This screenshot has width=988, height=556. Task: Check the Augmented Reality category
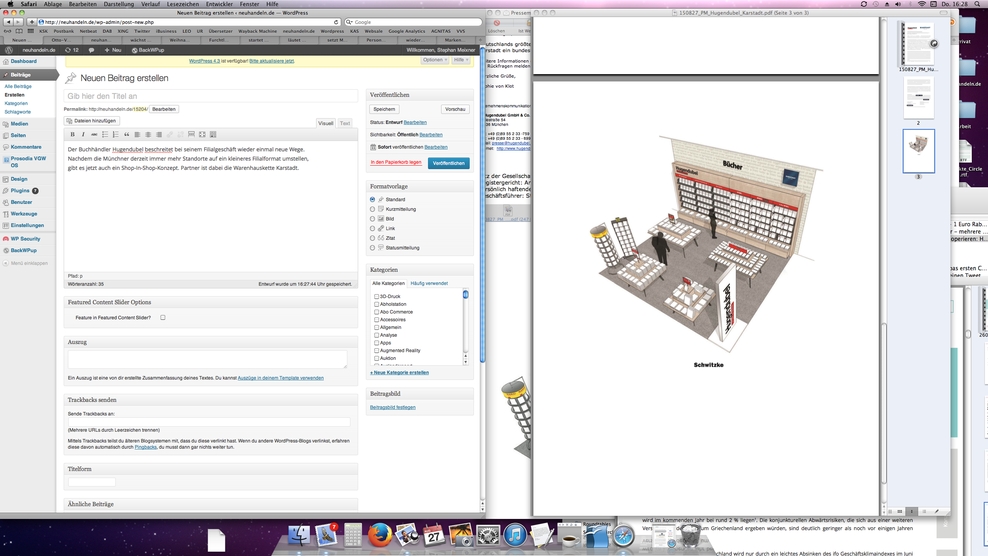376,350
